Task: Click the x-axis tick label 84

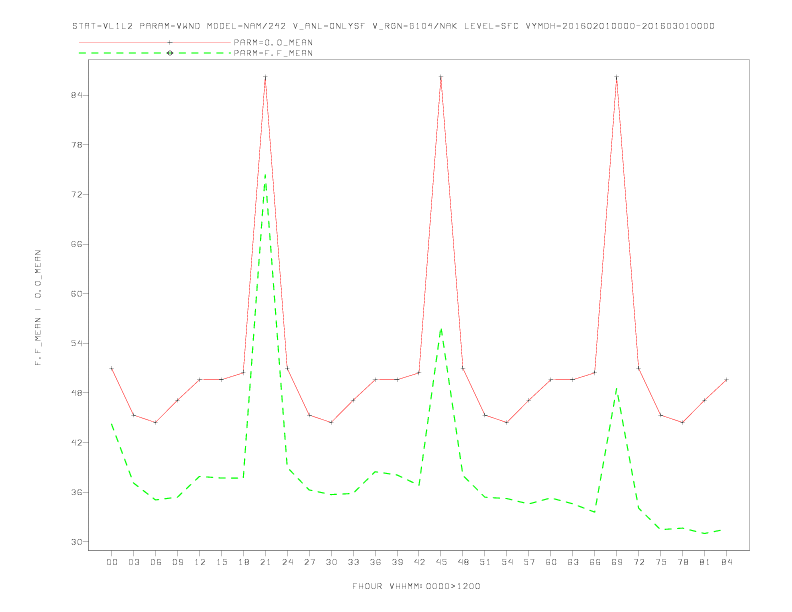Action: click(726, 562)
